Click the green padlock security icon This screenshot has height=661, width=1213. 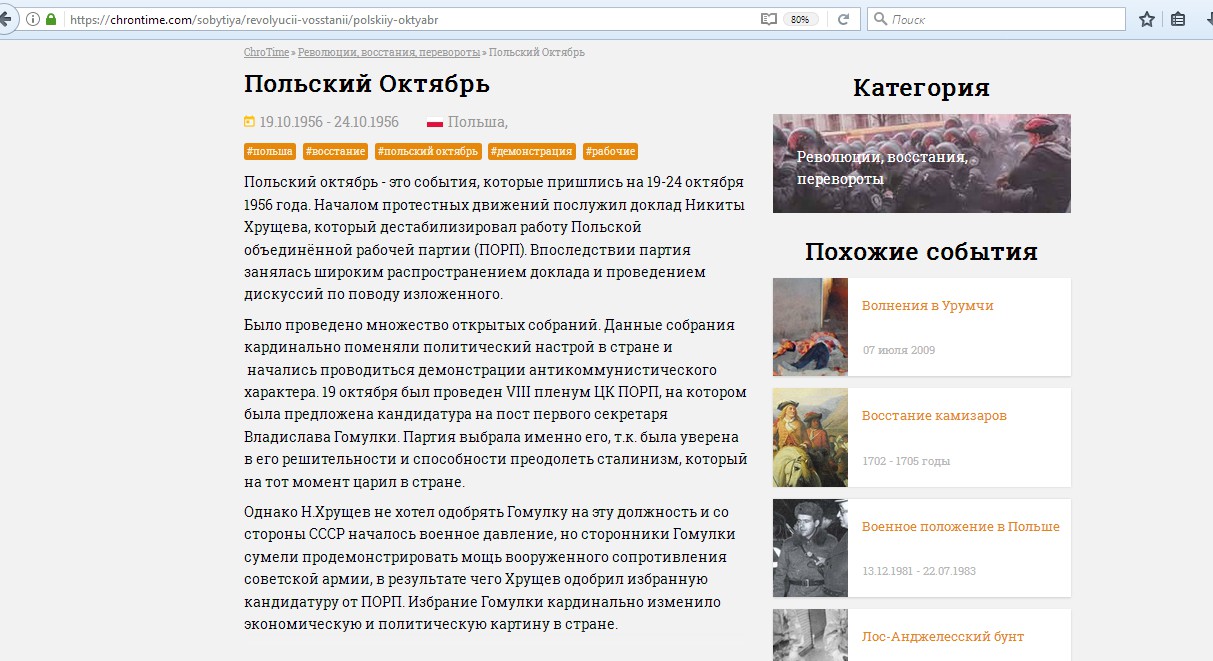(x=51, y=19)
